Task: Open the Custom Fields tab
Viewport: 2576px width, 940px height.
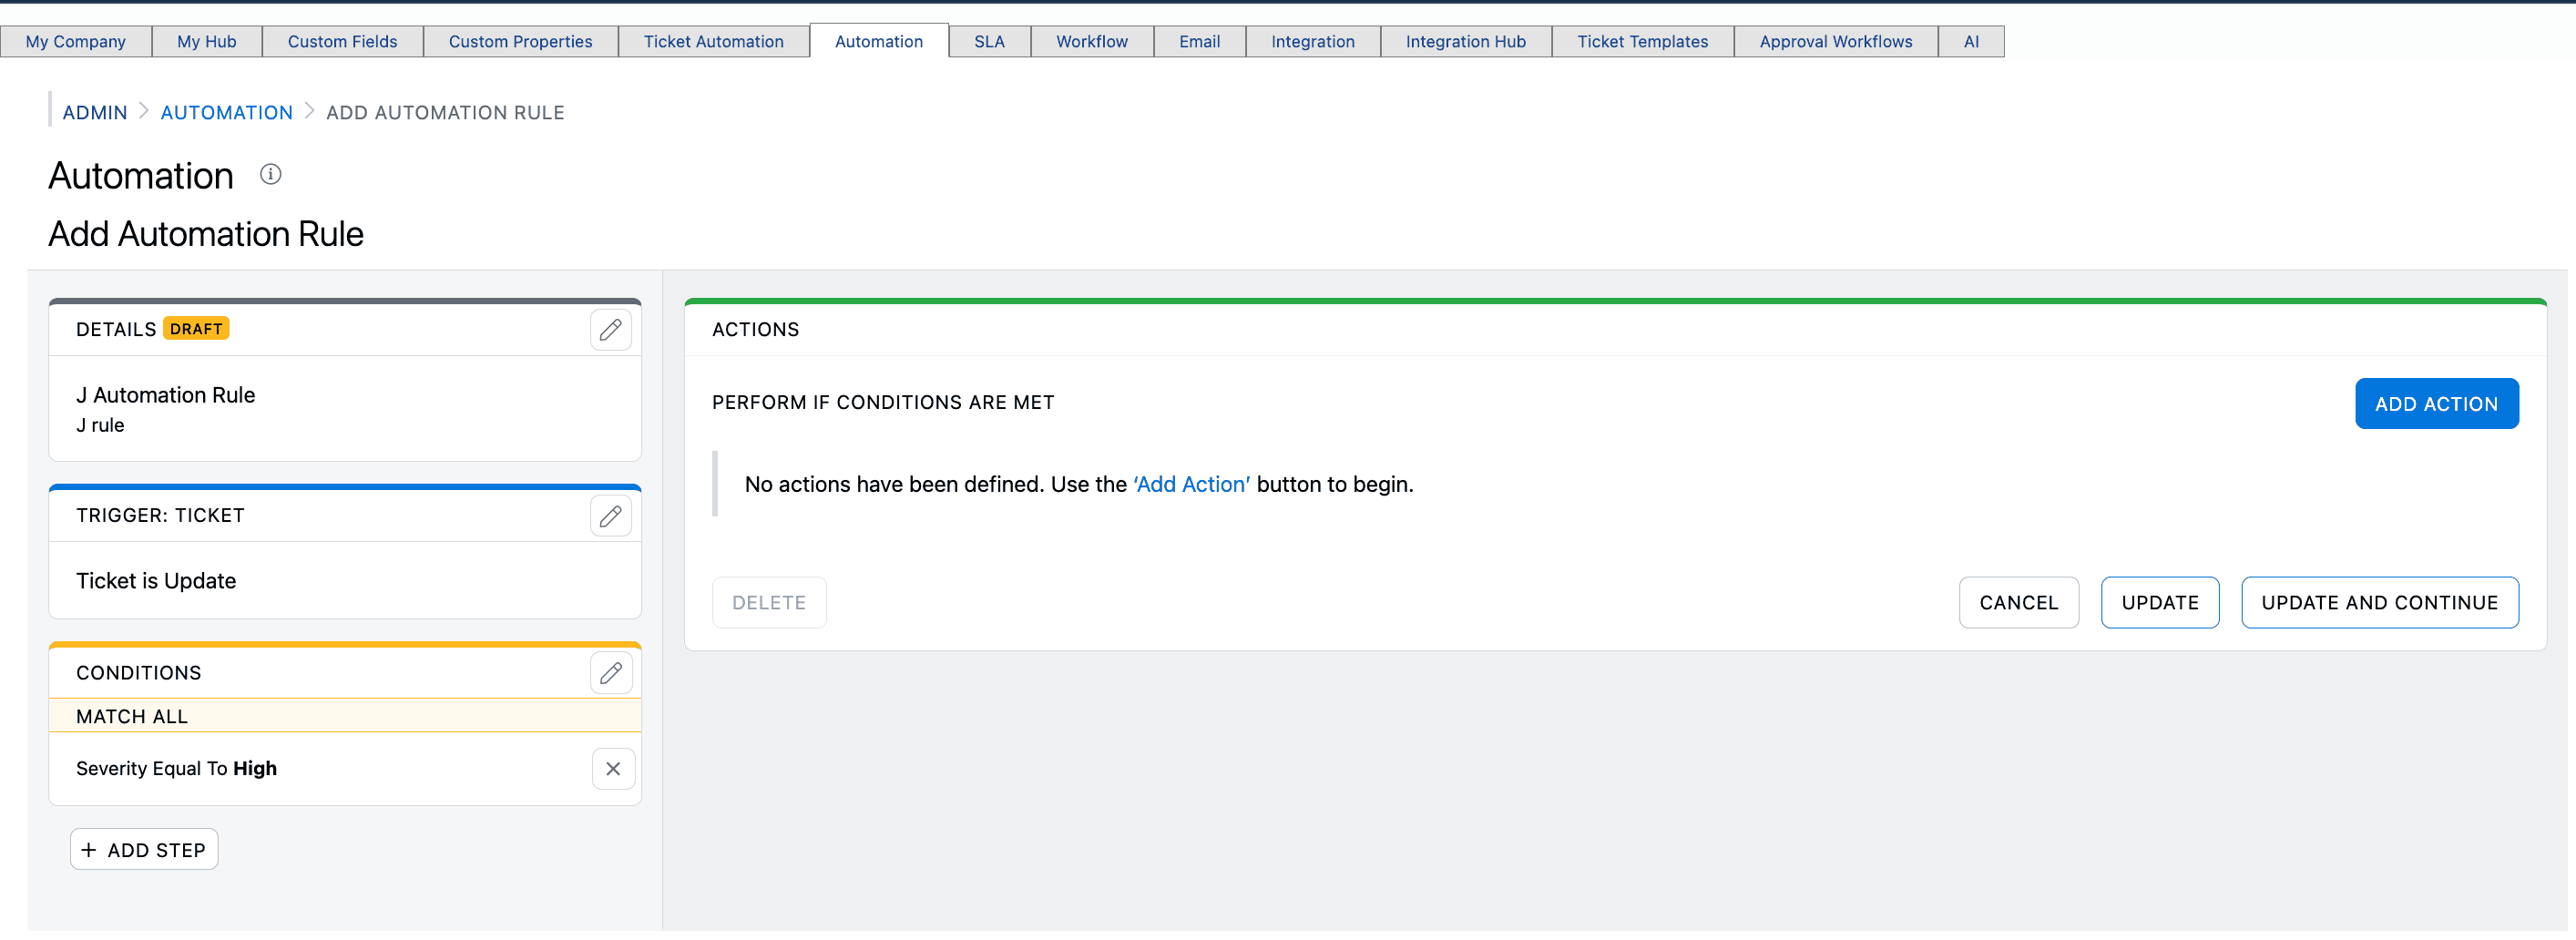Action: click(x=342, y=42)
